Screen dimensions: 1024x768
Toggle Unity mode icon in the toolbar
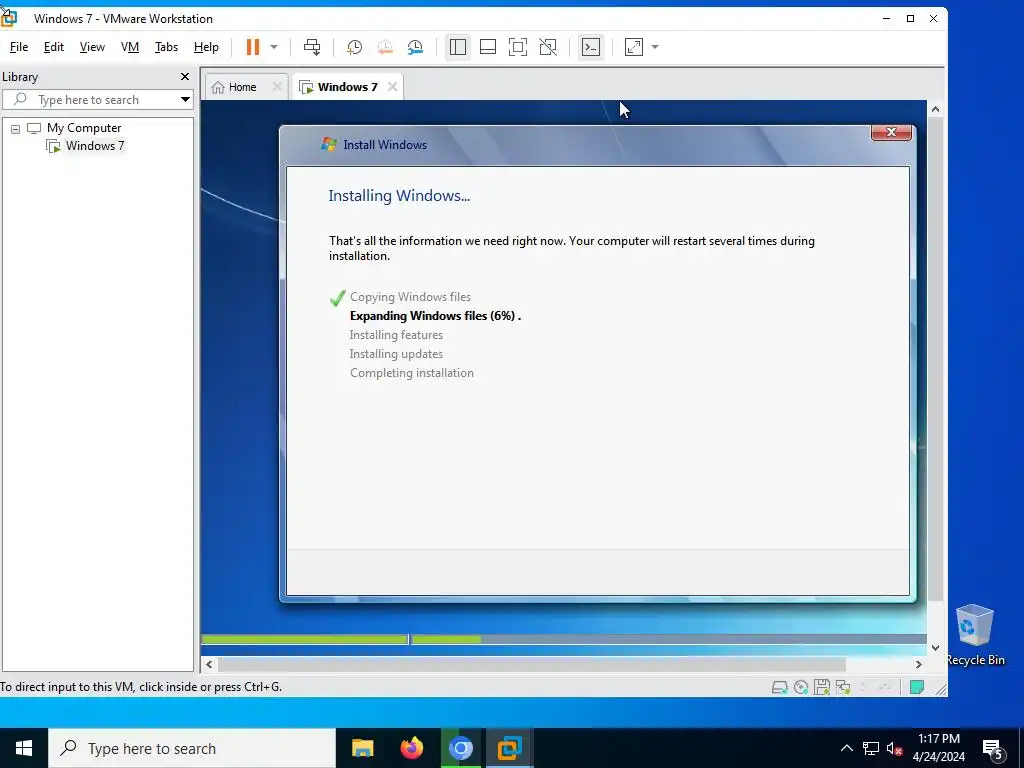point(548,47)
